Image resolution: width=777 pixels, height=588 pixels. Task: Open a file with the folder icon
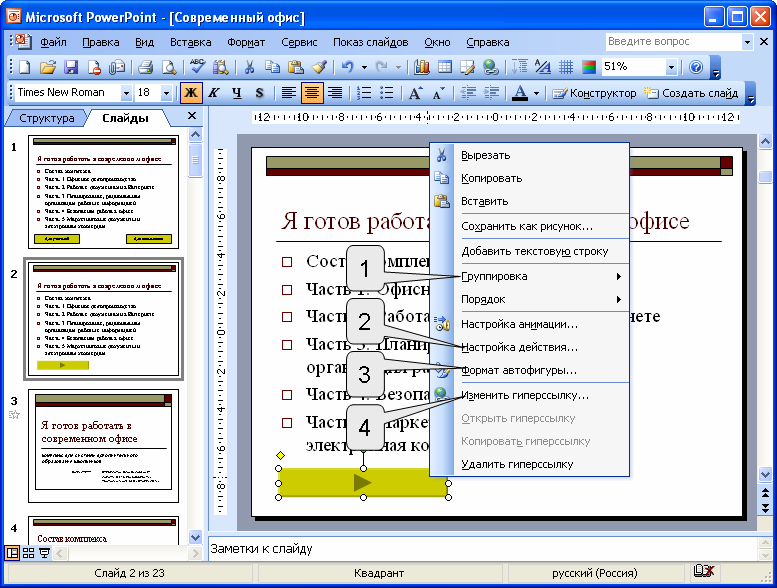pyautogui.click(x=48, y=67)
